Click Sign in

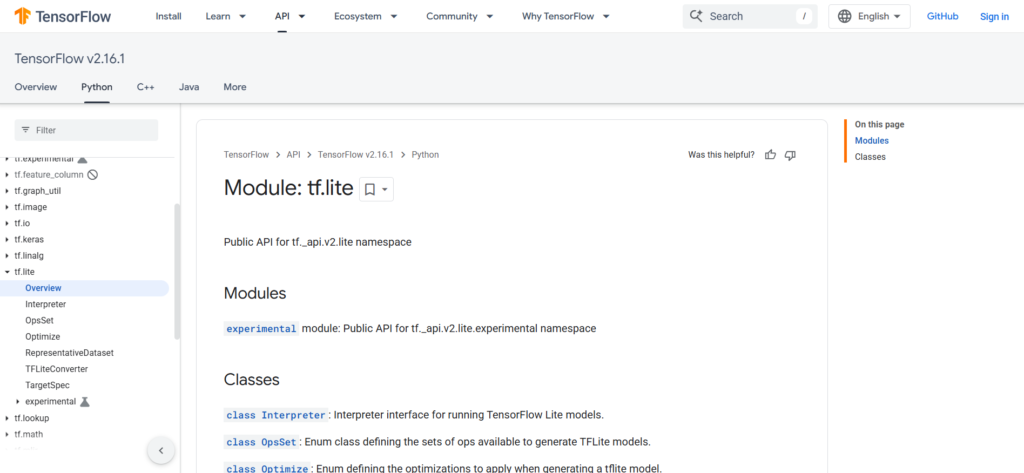tap(995, 16)
